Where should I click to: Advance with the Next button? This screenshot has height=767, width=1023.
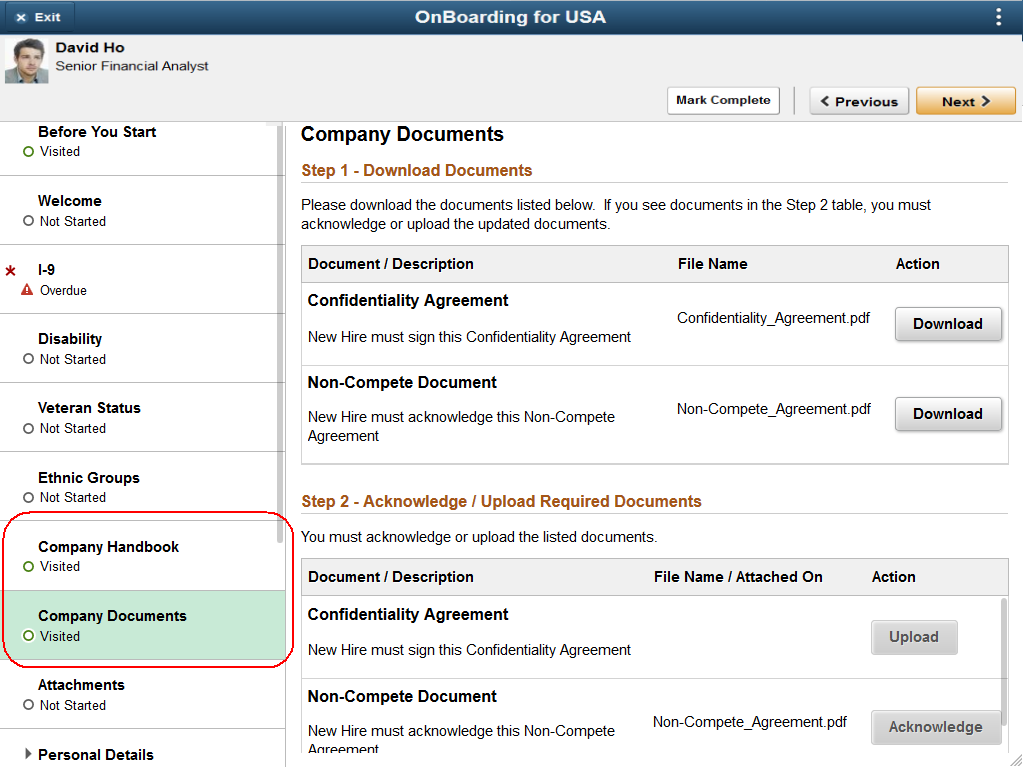966,101
